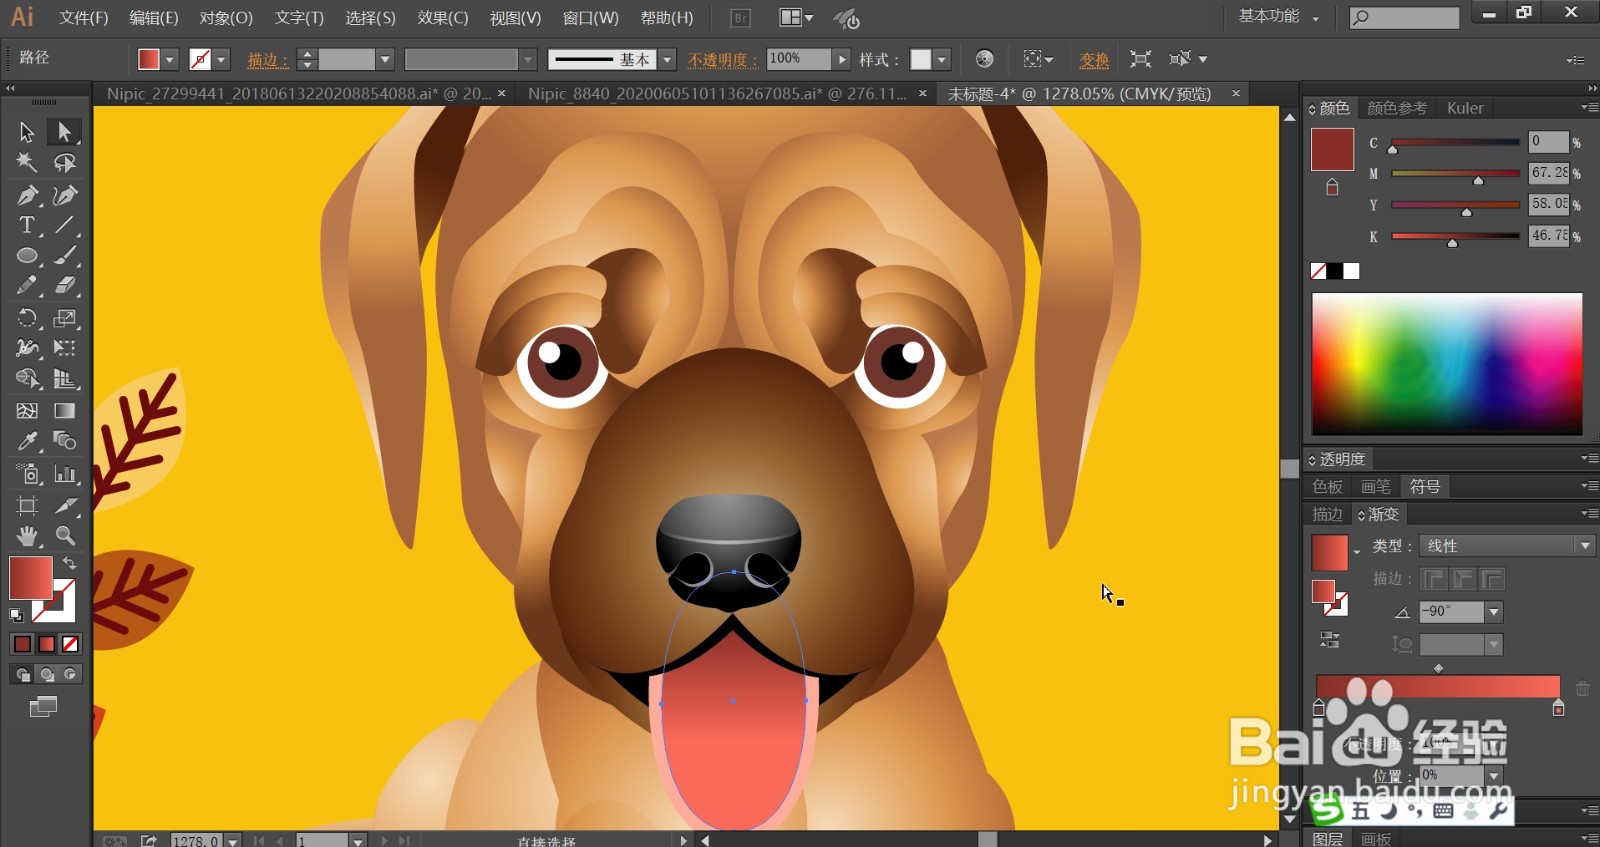The image size is (1600, 847).
Task: Pick the Lasso tool
Action: (65, 162)
